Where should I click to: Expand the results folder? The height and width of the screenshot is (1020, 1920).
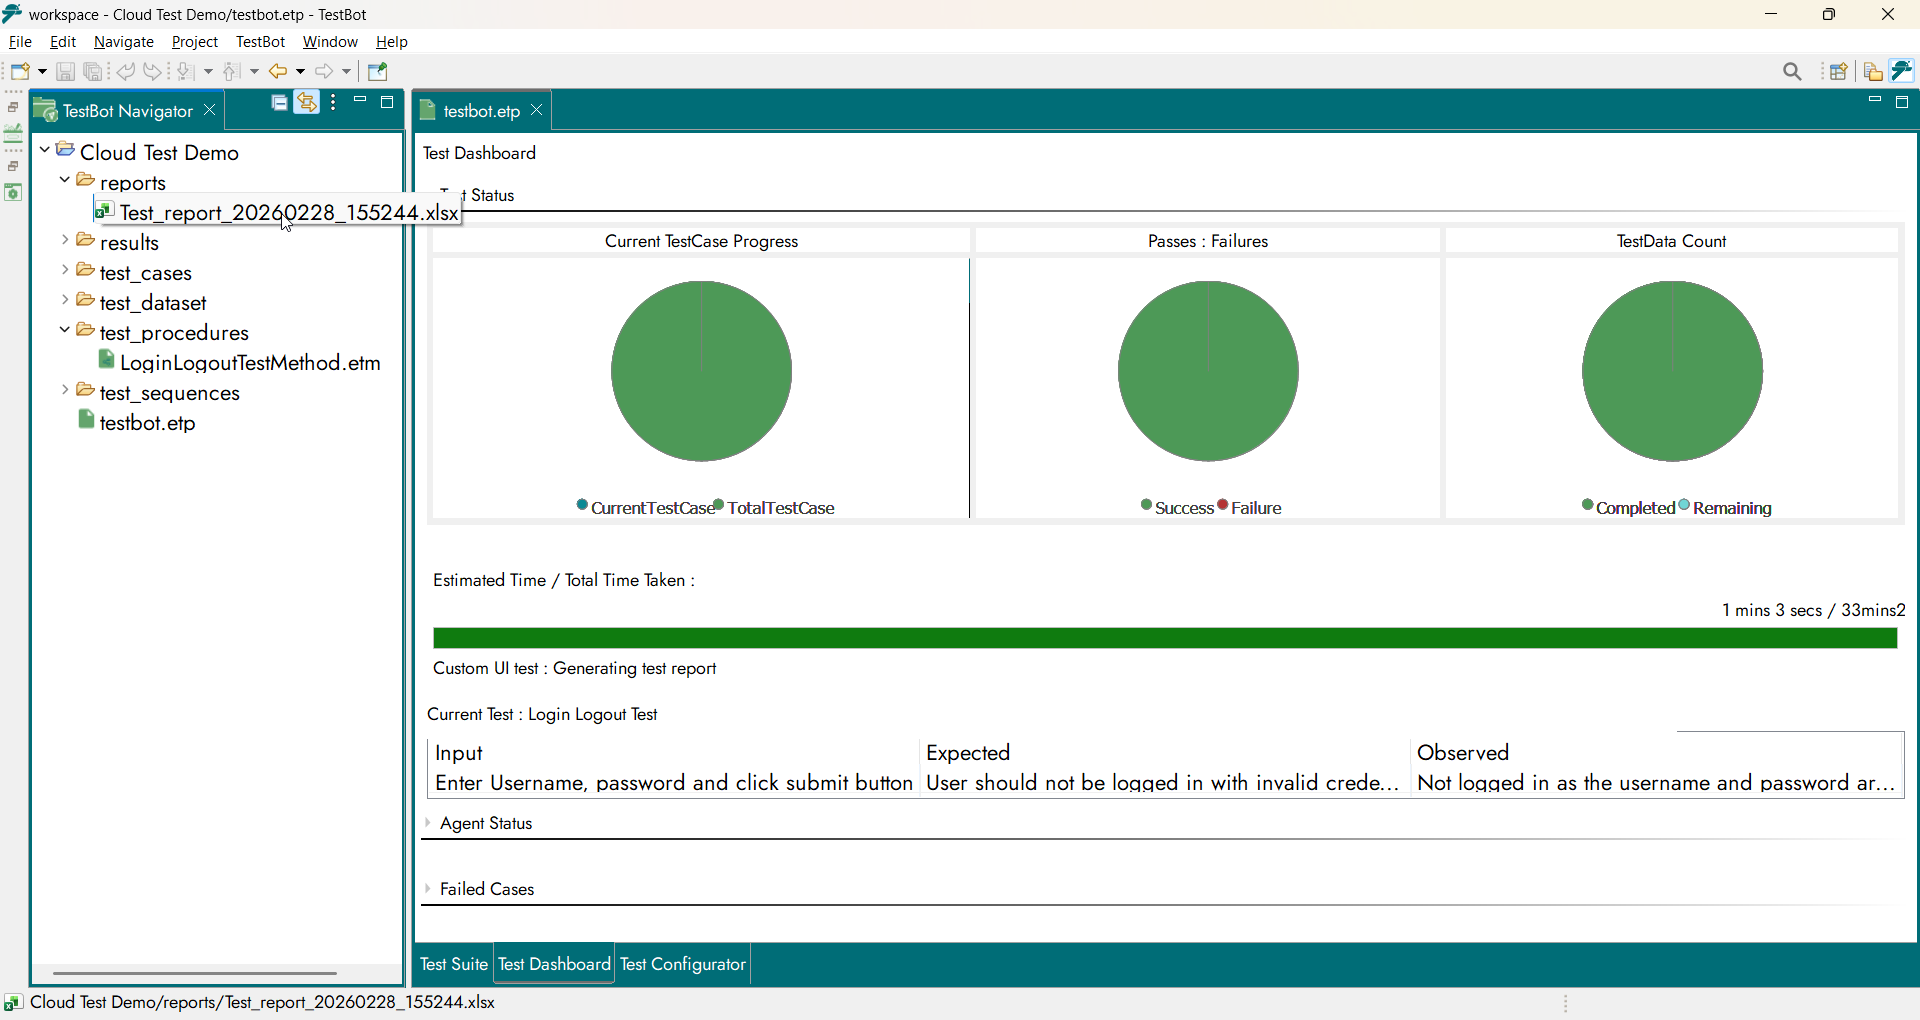click(x=65, y=241)
